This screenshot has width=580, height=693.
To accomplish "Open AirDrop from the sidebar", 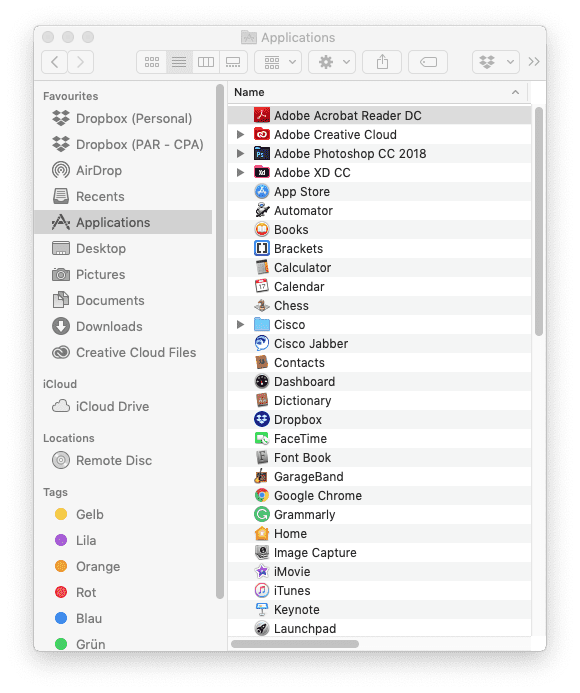I will pyautogui.click(x=123, y=171).
